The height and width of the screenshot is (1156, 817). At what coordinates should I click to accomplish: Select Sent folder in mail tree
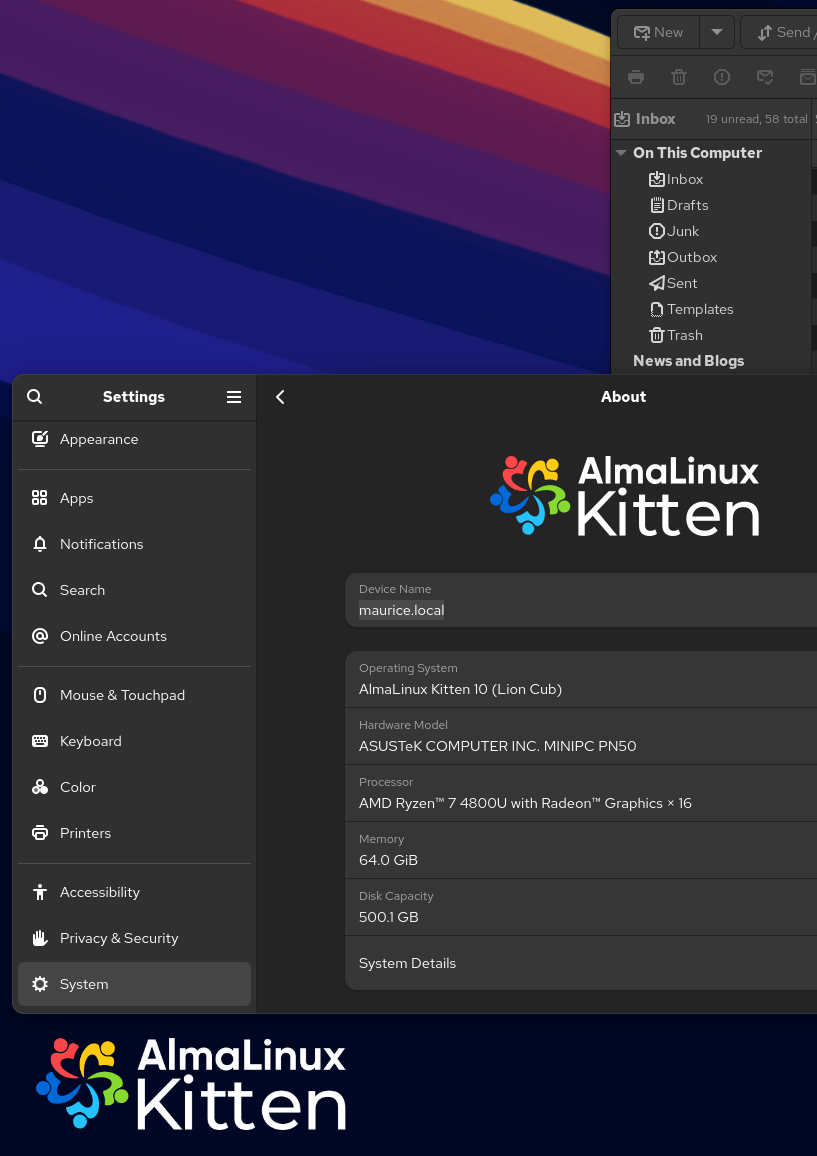point(712,283)
